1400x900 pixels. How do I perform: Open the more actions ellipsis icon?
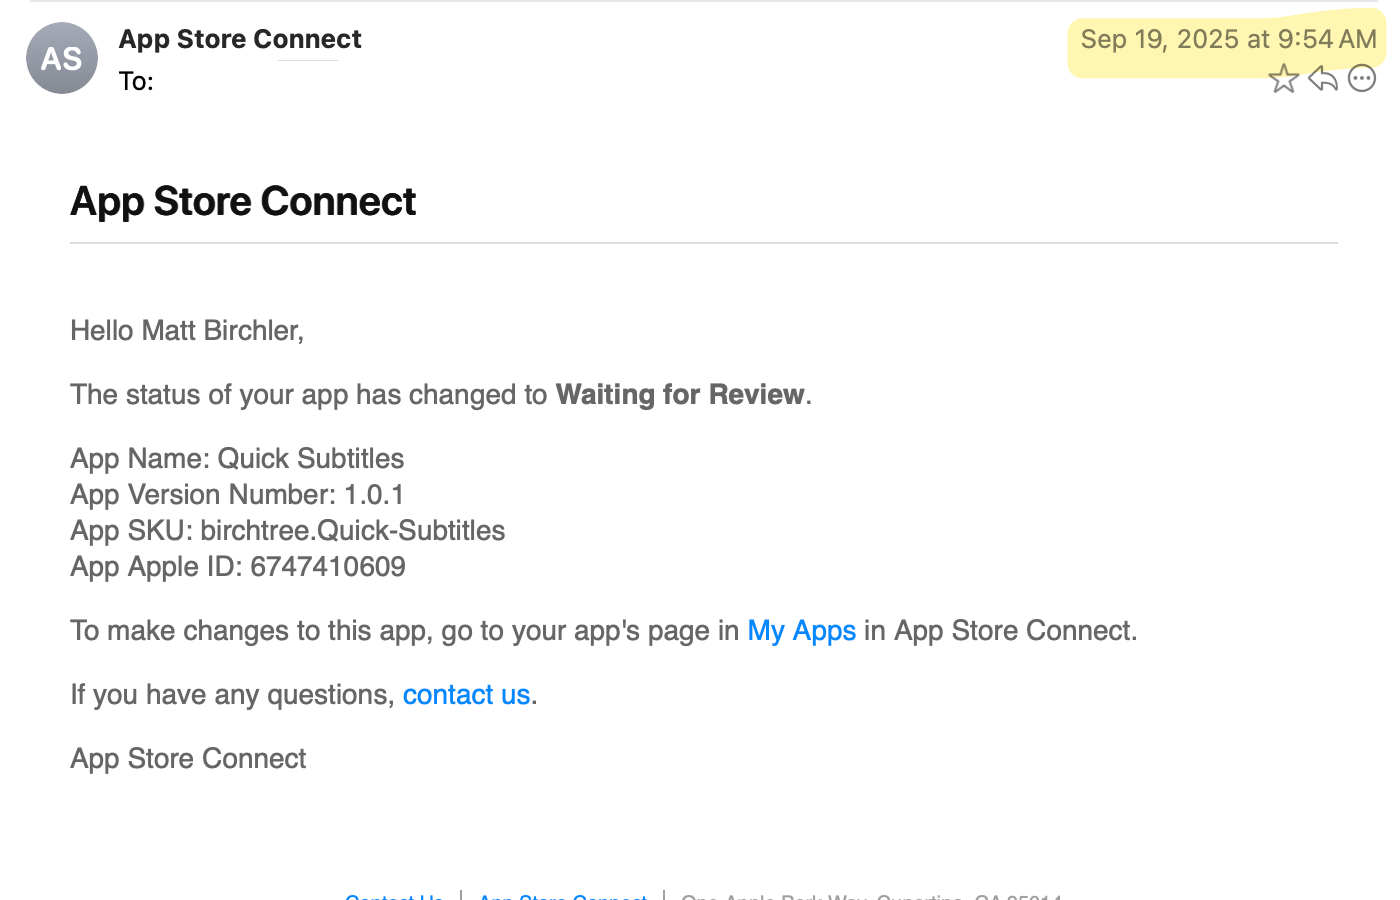point(1362,78)
